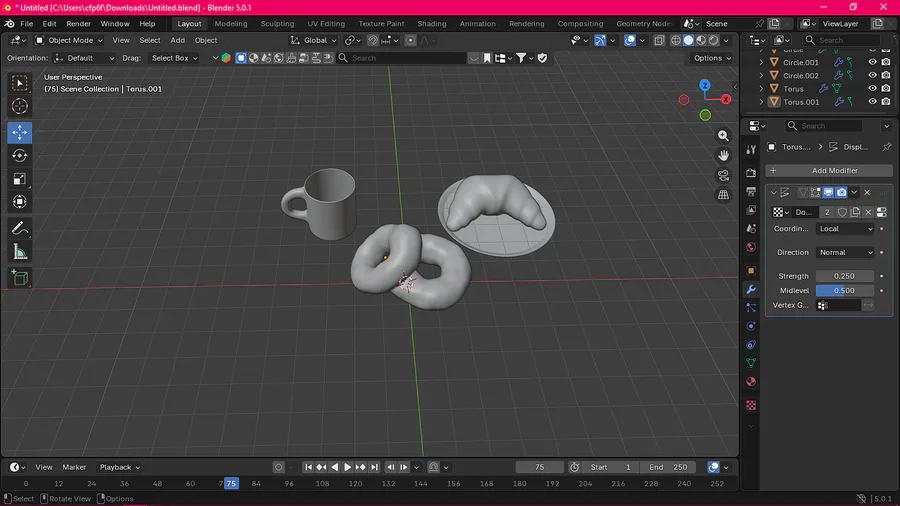Image resolution: width=900 pixels, height=506 pixels.
Task: Open the Texture properties tab
Action: (x=751, y=405)
